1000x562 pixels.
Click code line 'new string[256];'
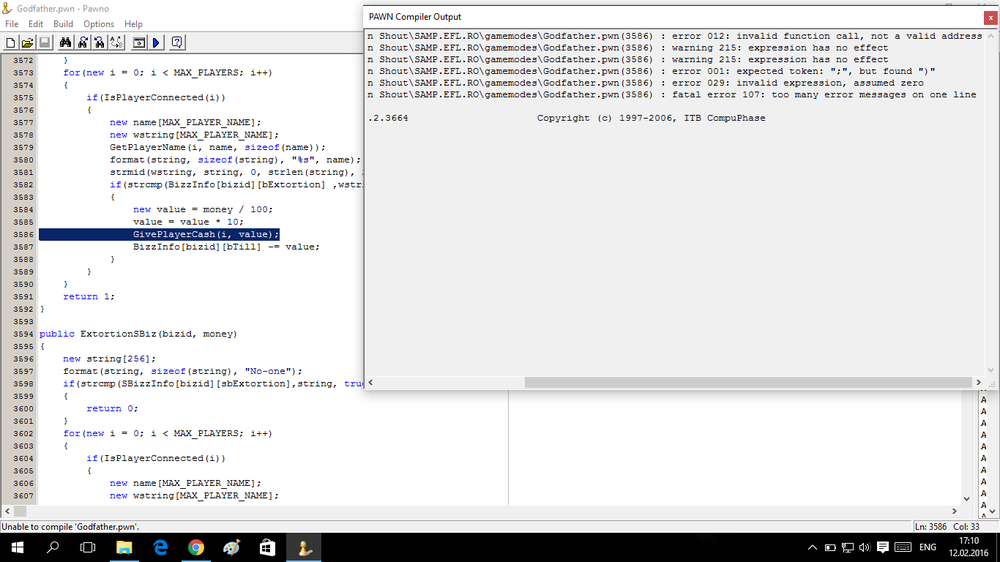109,359
